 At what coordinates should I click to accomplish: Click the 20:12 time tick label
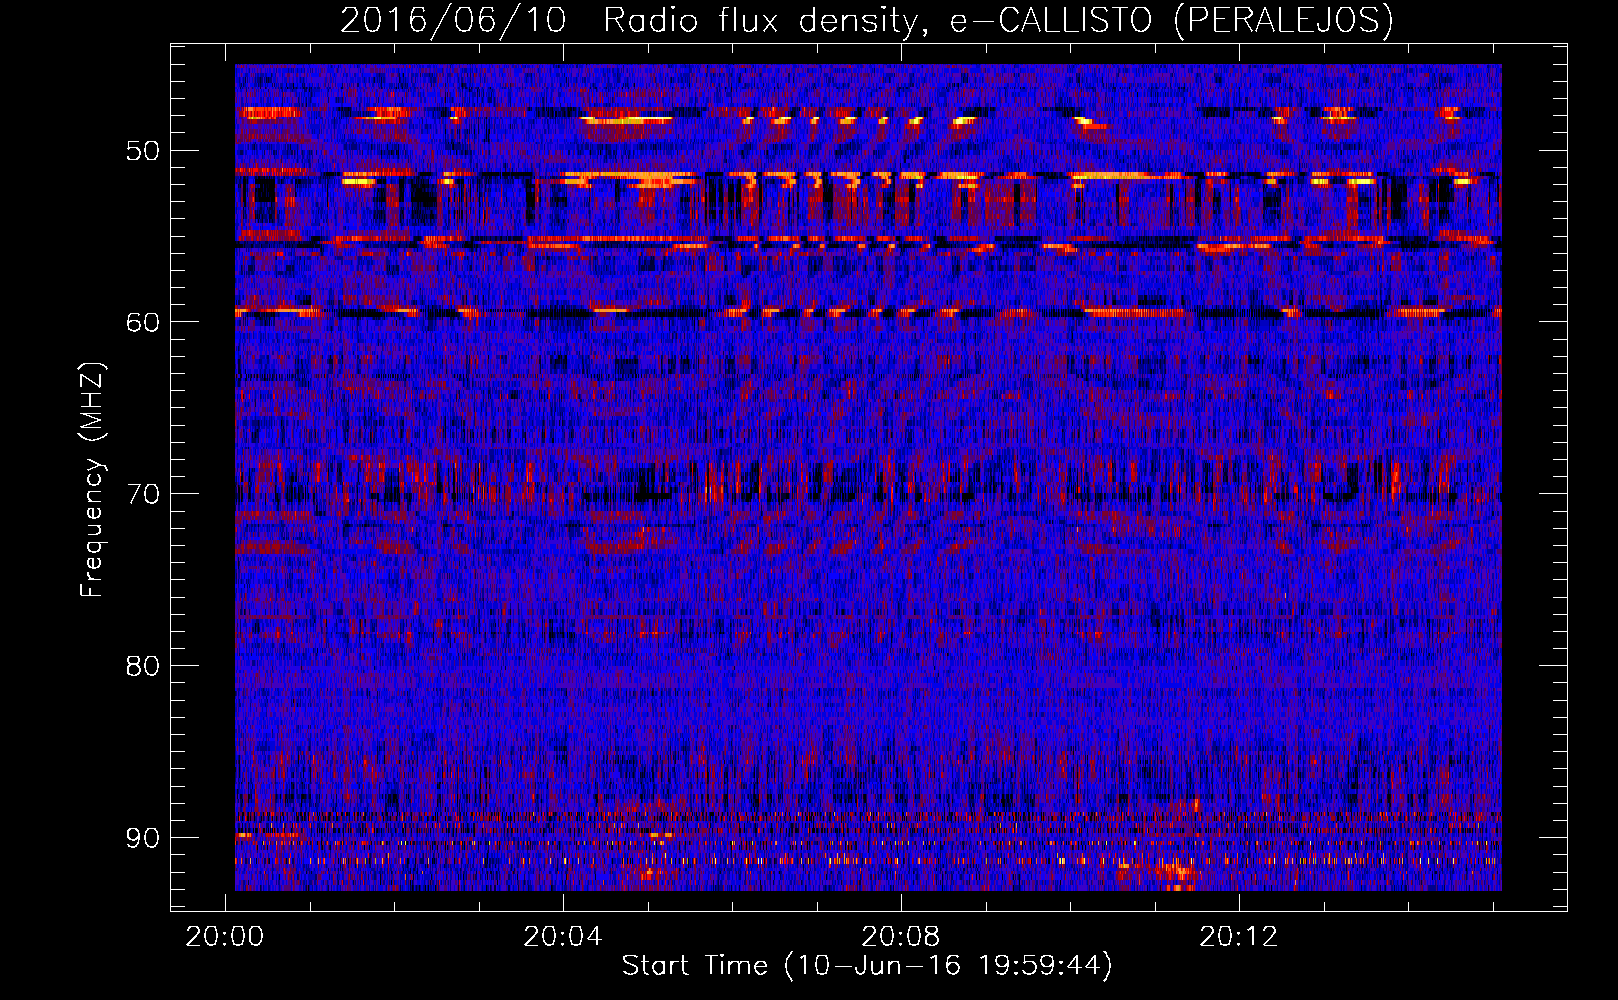click(x=1239, y=937)
